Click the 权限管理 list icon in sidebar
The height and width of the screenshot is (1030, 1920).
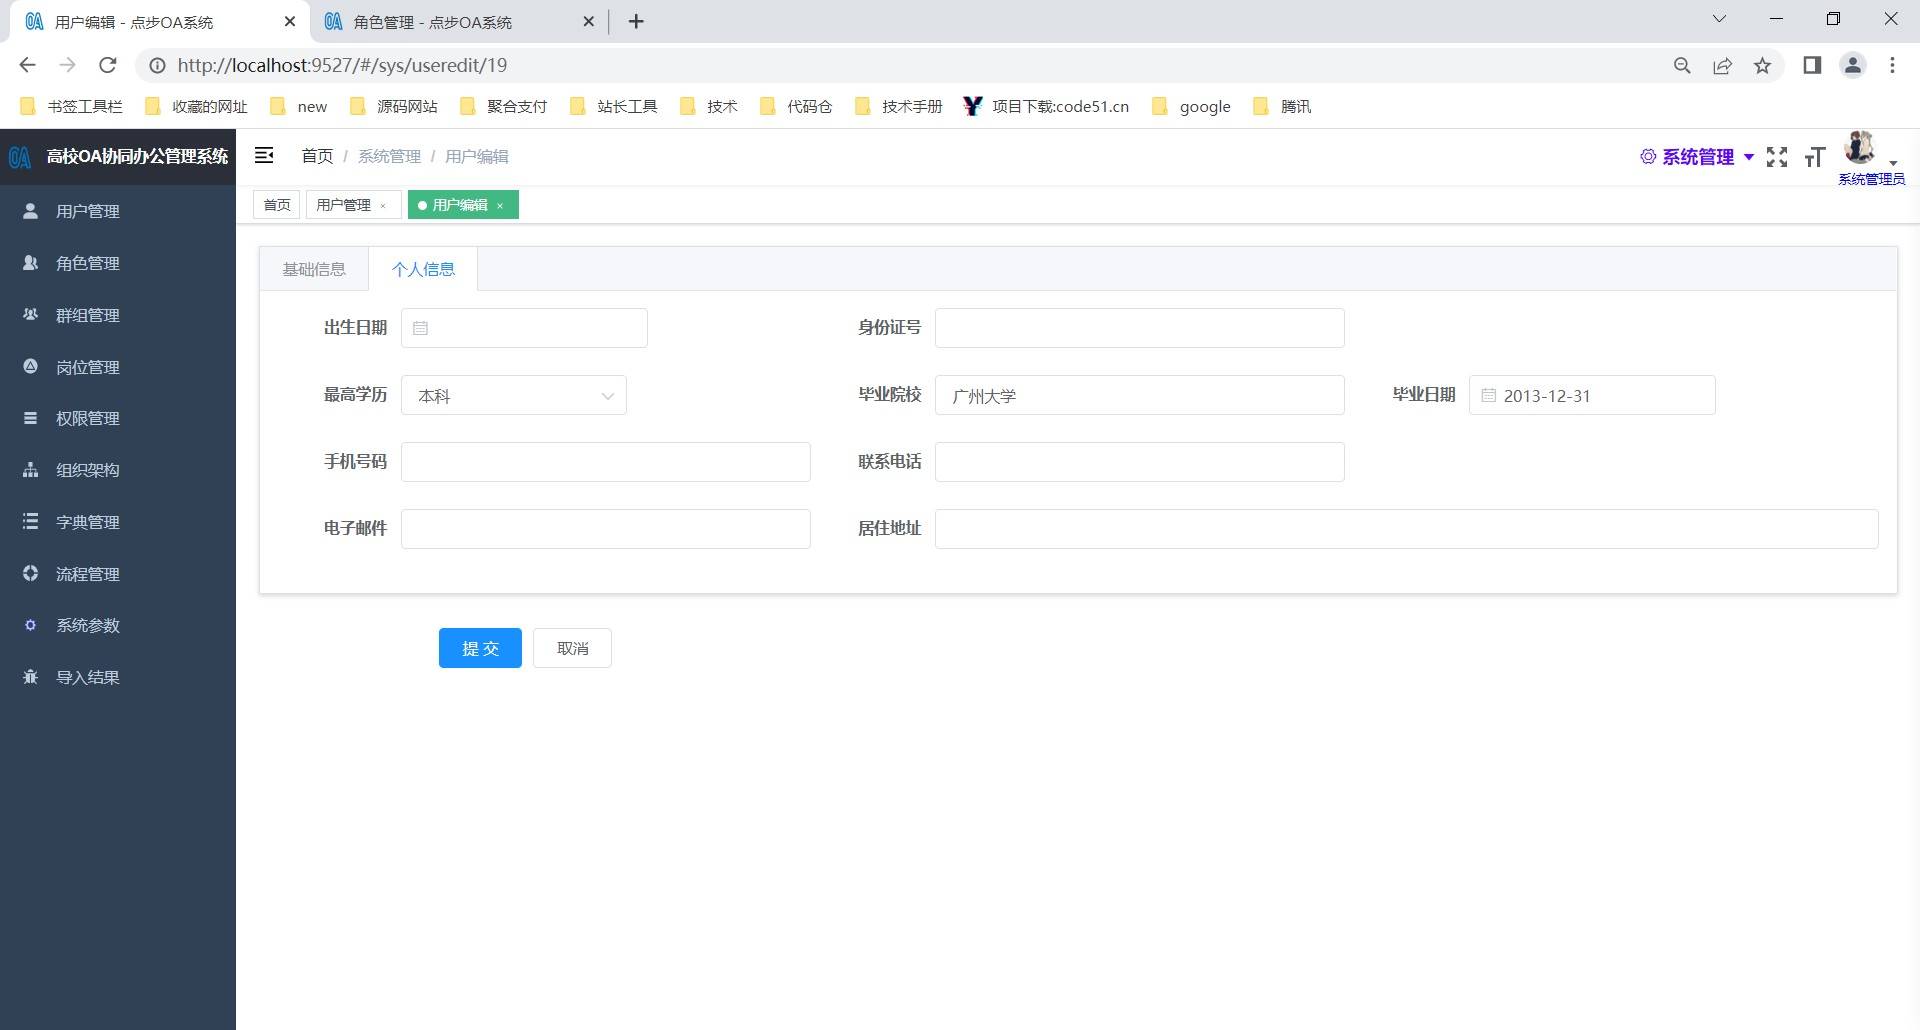pos(30,418)
